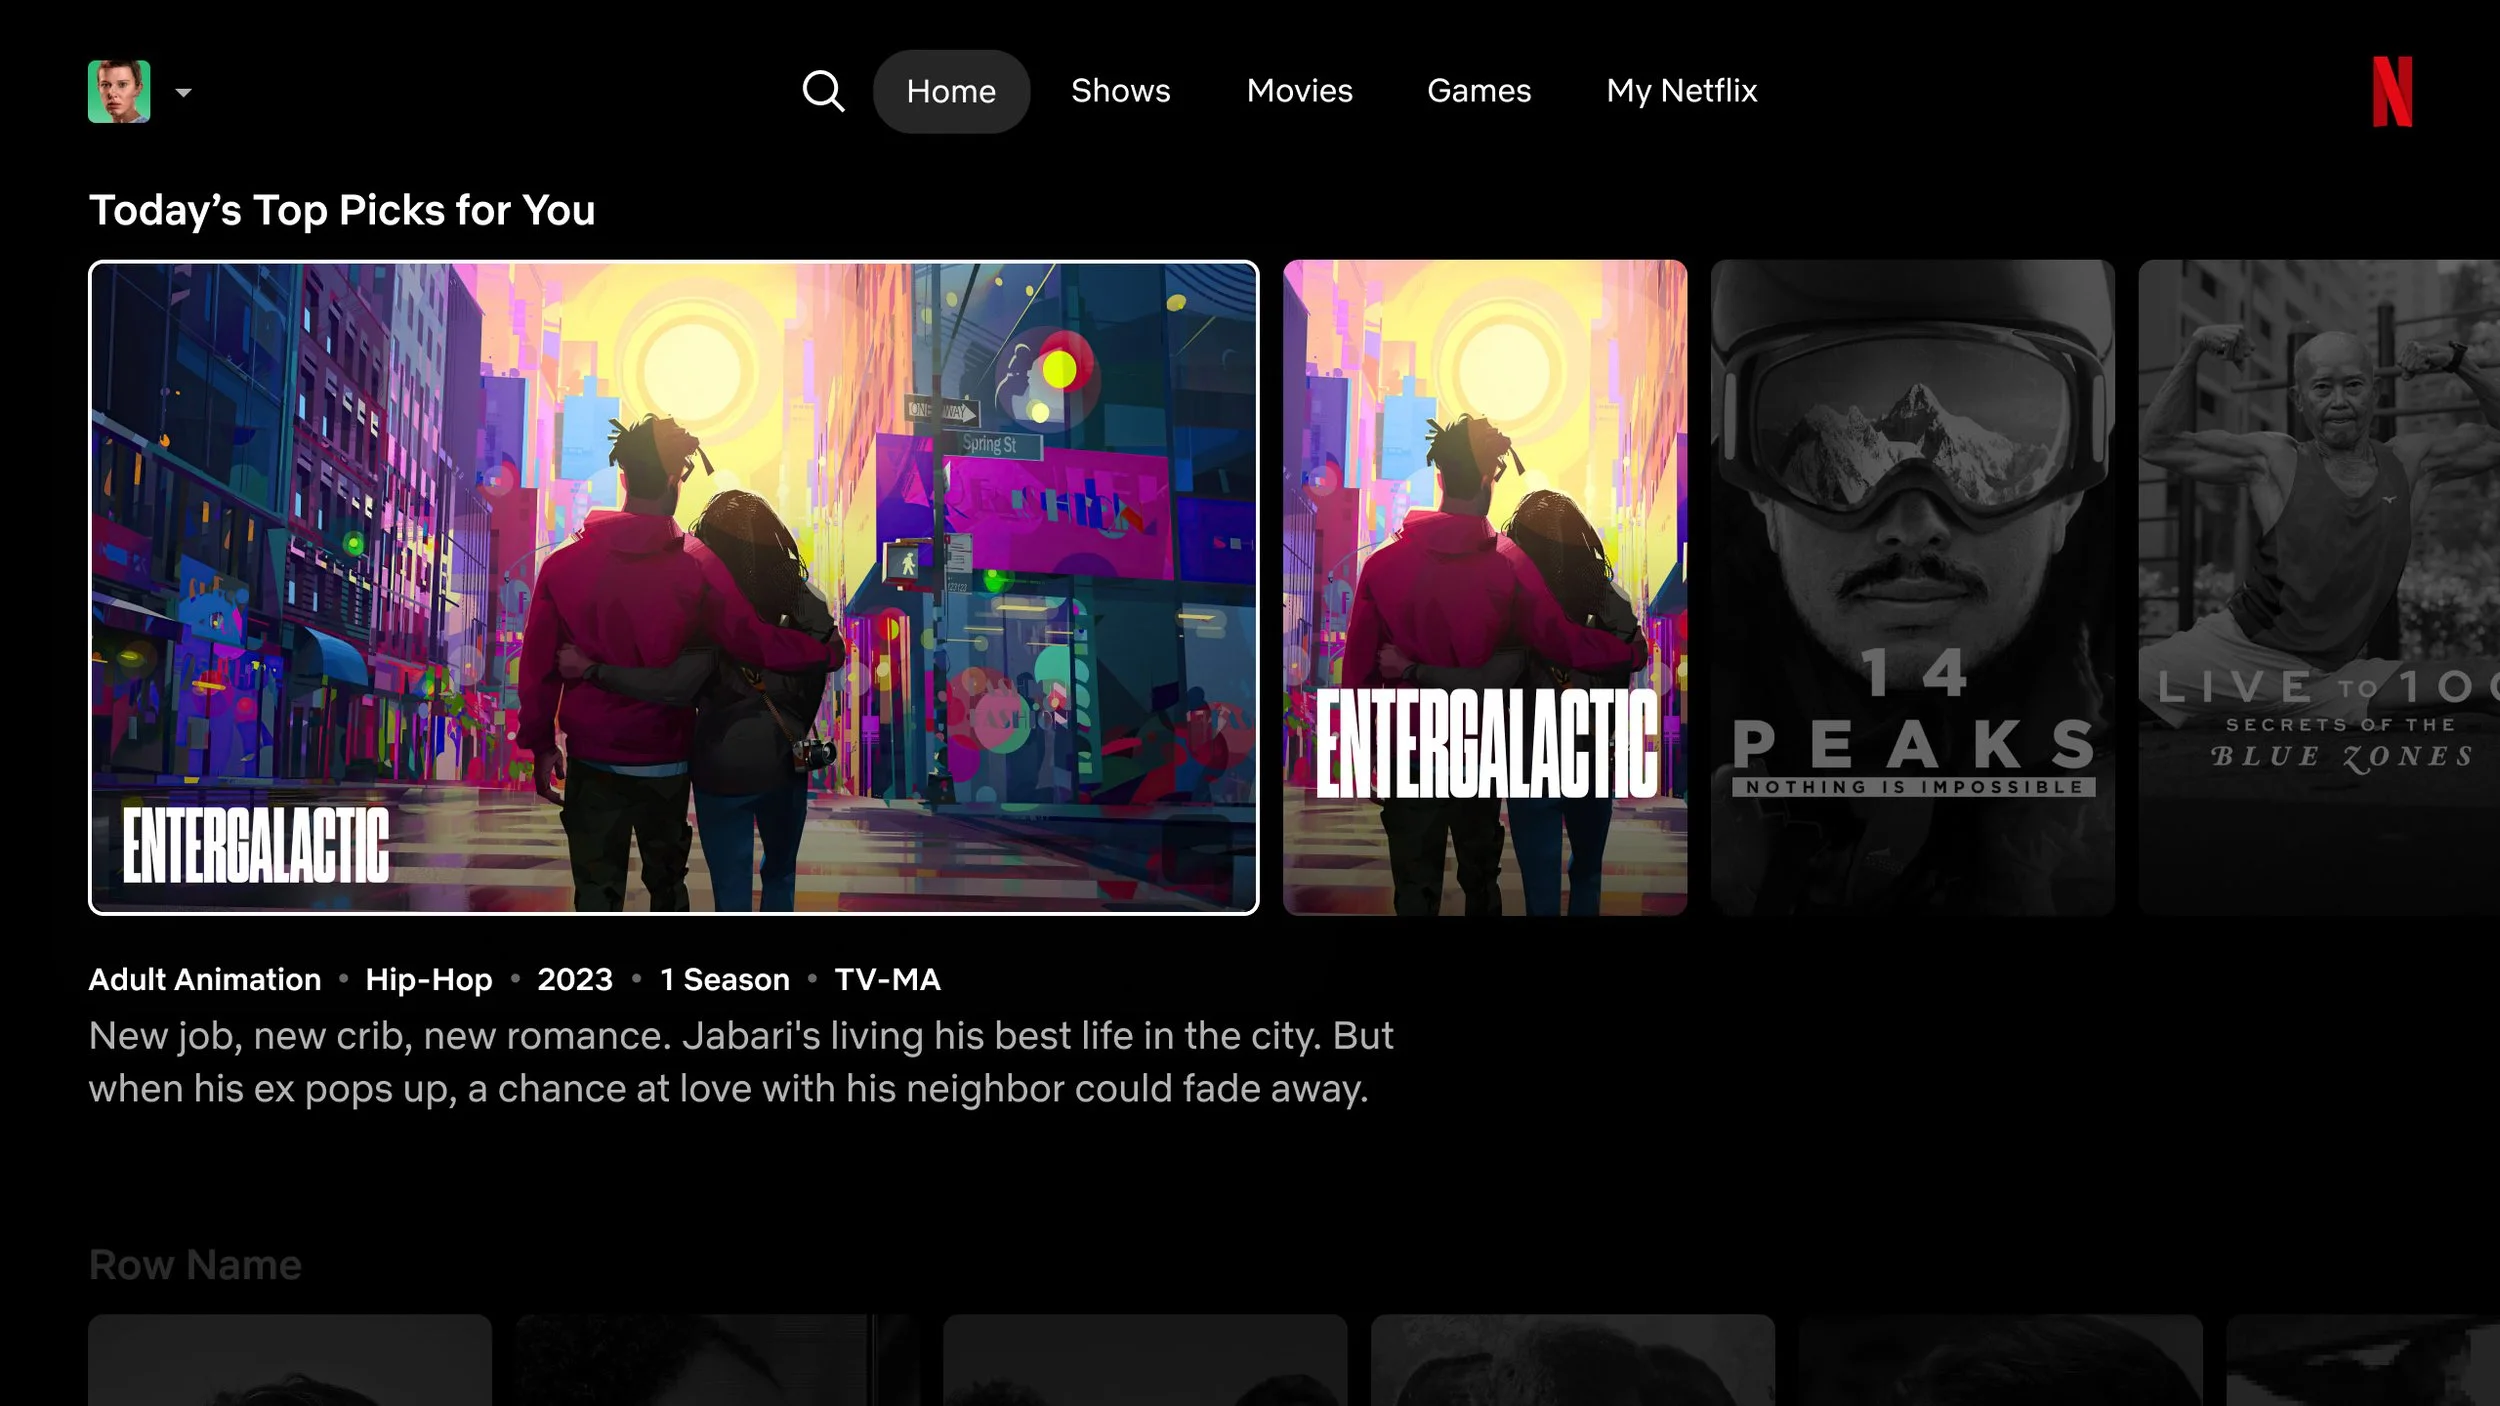The image size is (2500, 1406).
Task: Play the large Entergalactic featured tile
Action: point(673,587)
